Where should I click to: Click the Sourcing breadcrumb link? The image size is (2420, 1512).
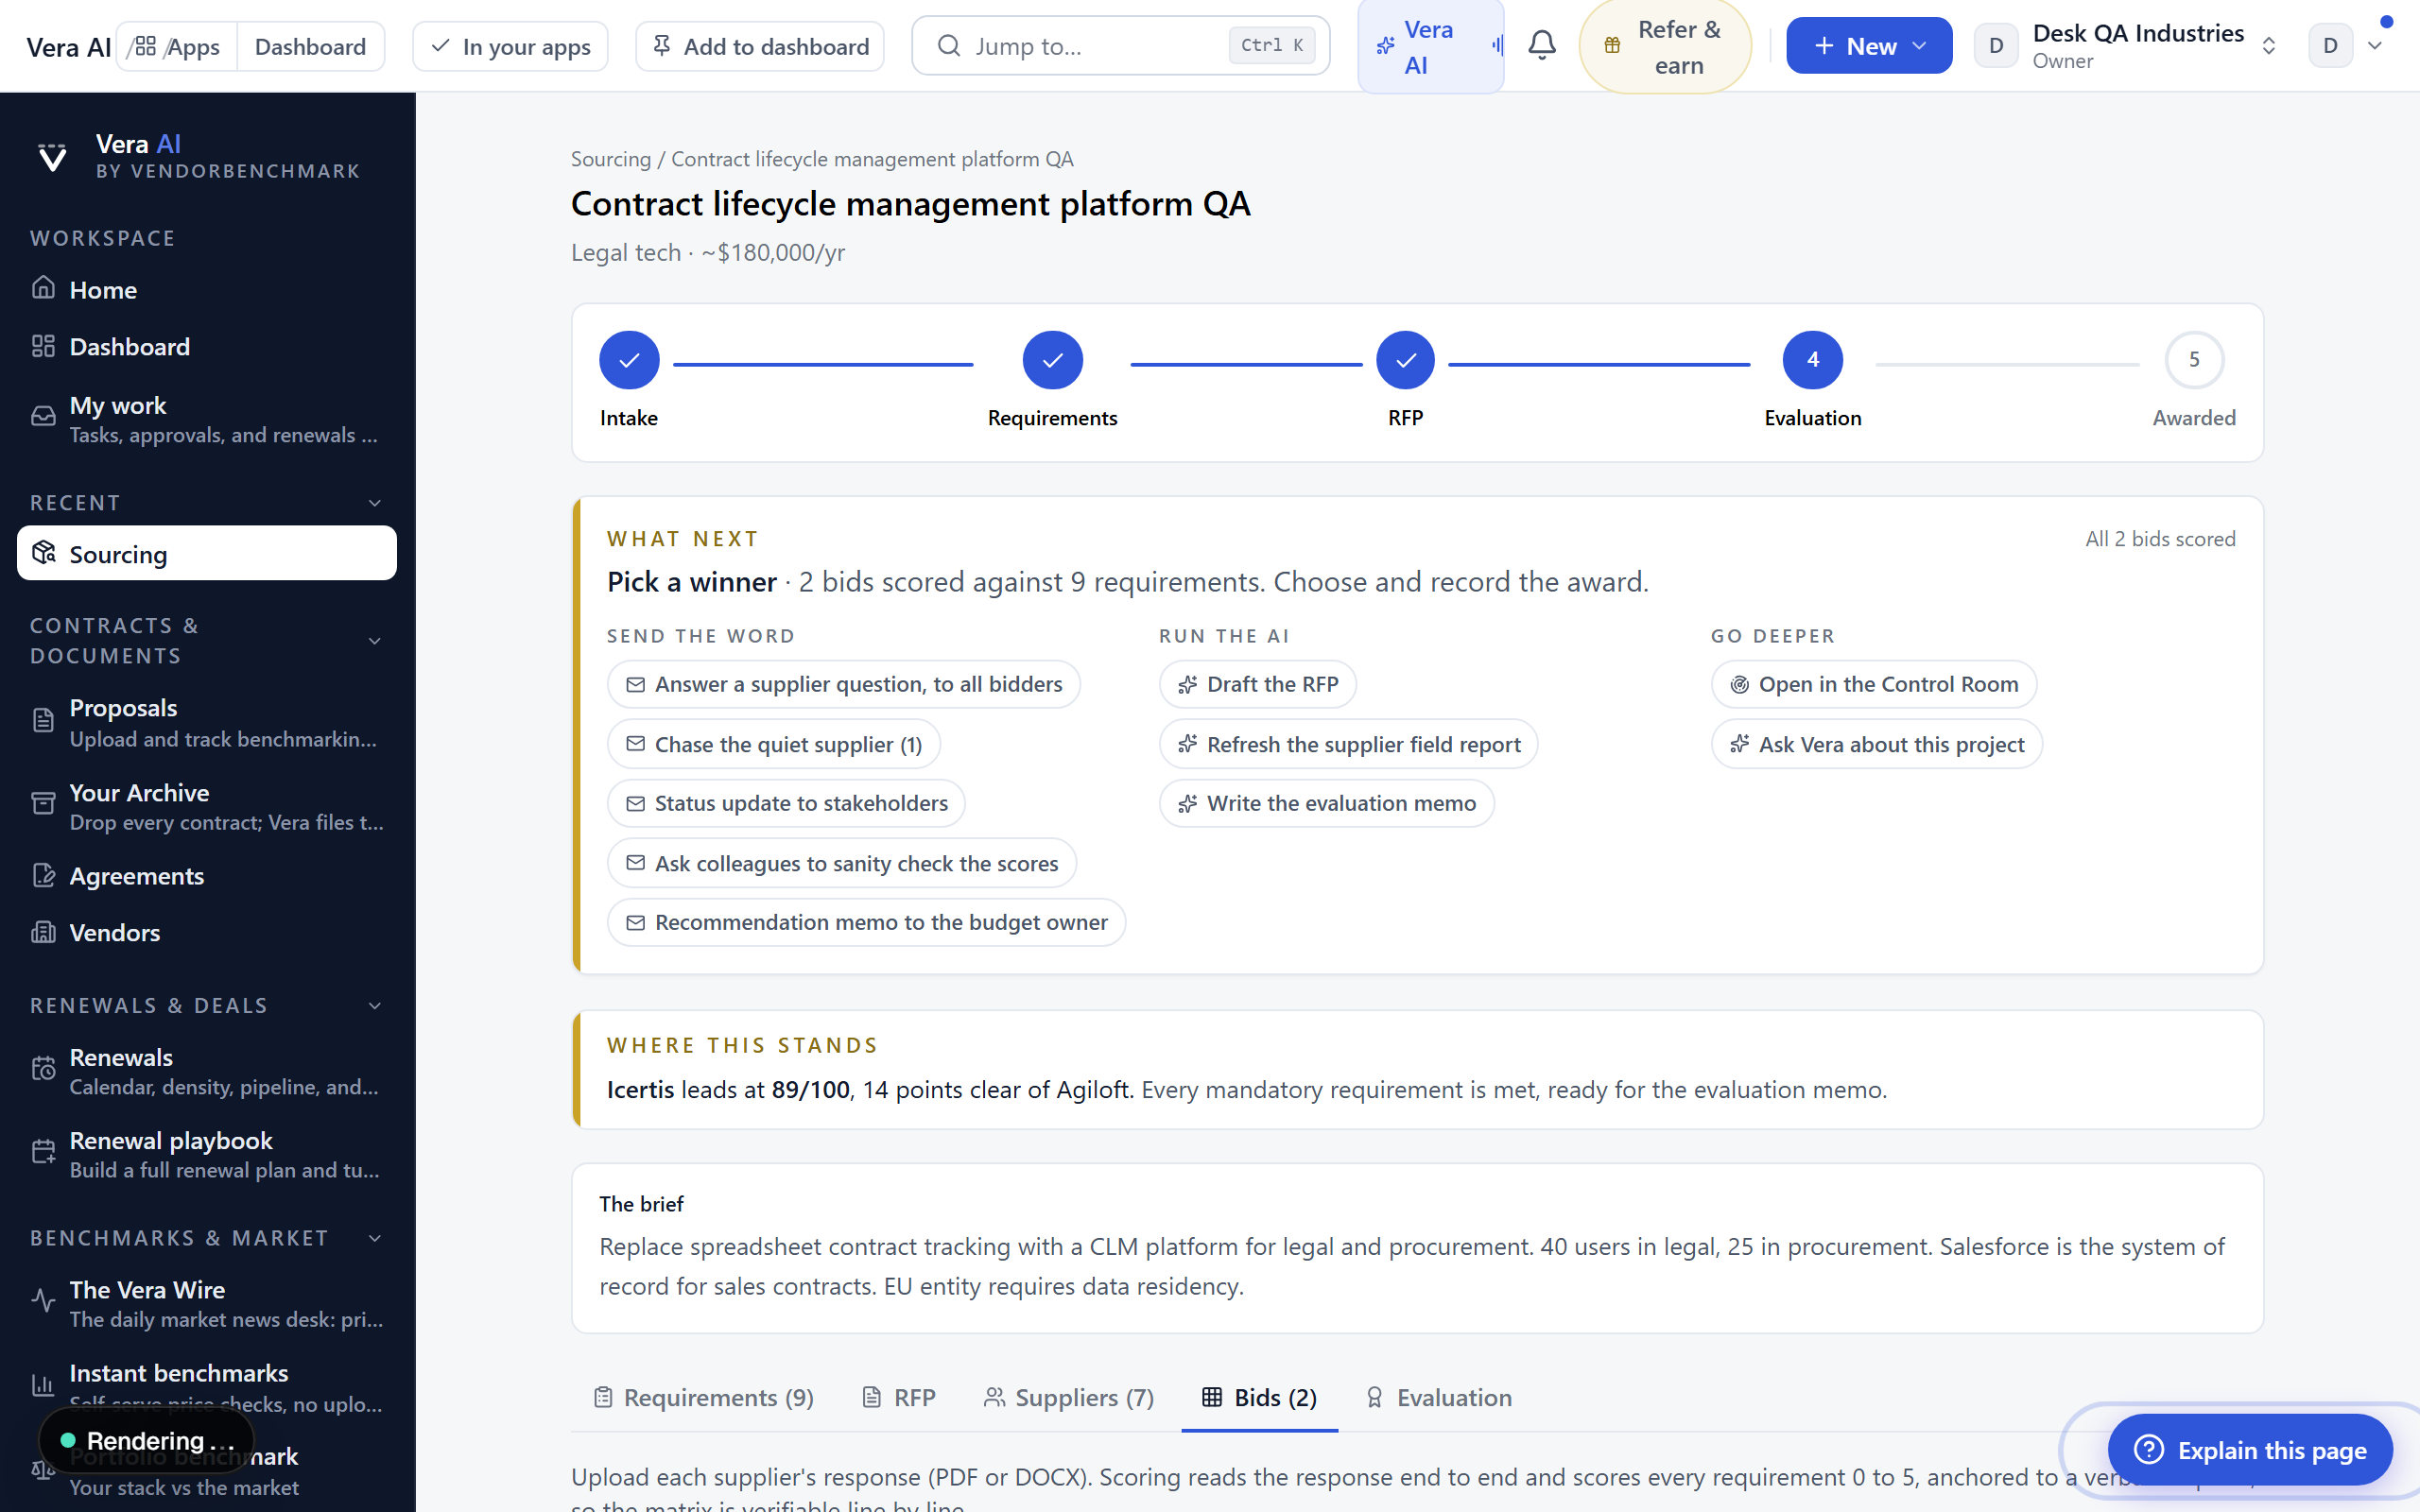(610, 159)
